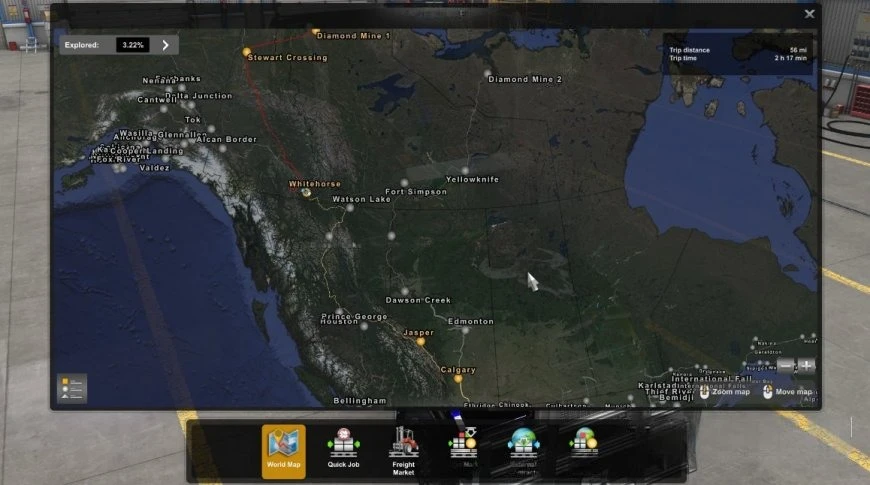Click the Yellowknife city marker
This screenshot has height=485, width=870.
pos(465,170)
